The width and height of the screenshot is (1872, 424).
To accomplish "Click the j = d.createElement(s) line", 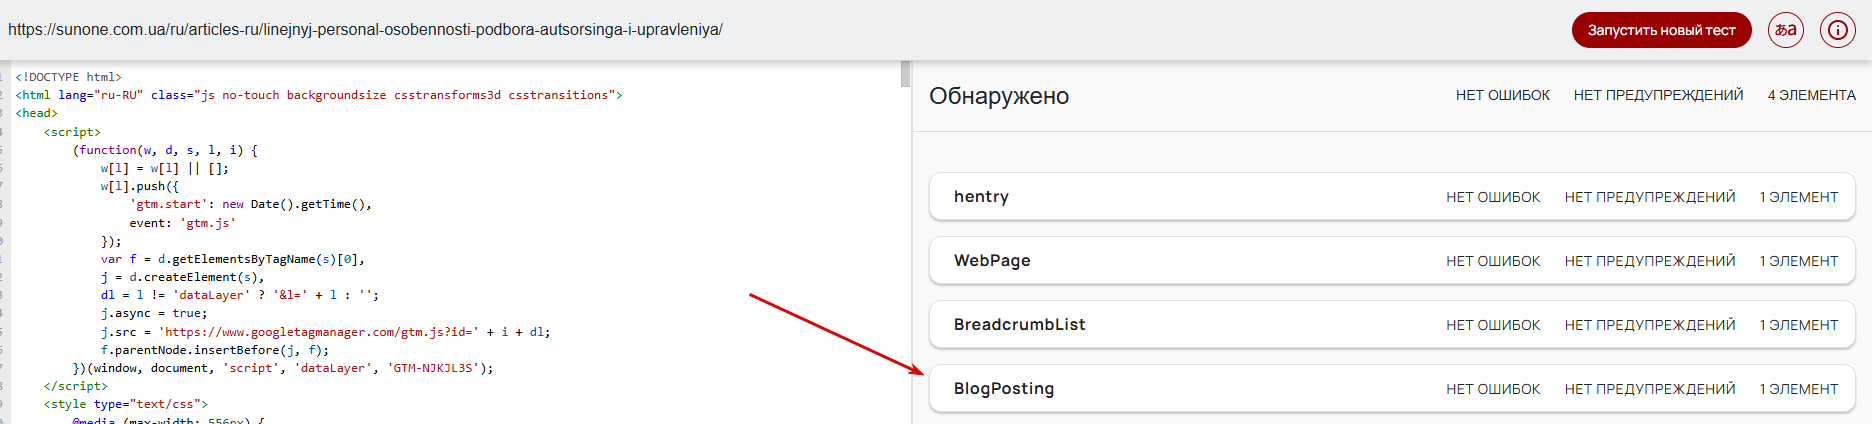I will [x=183, y=277].
